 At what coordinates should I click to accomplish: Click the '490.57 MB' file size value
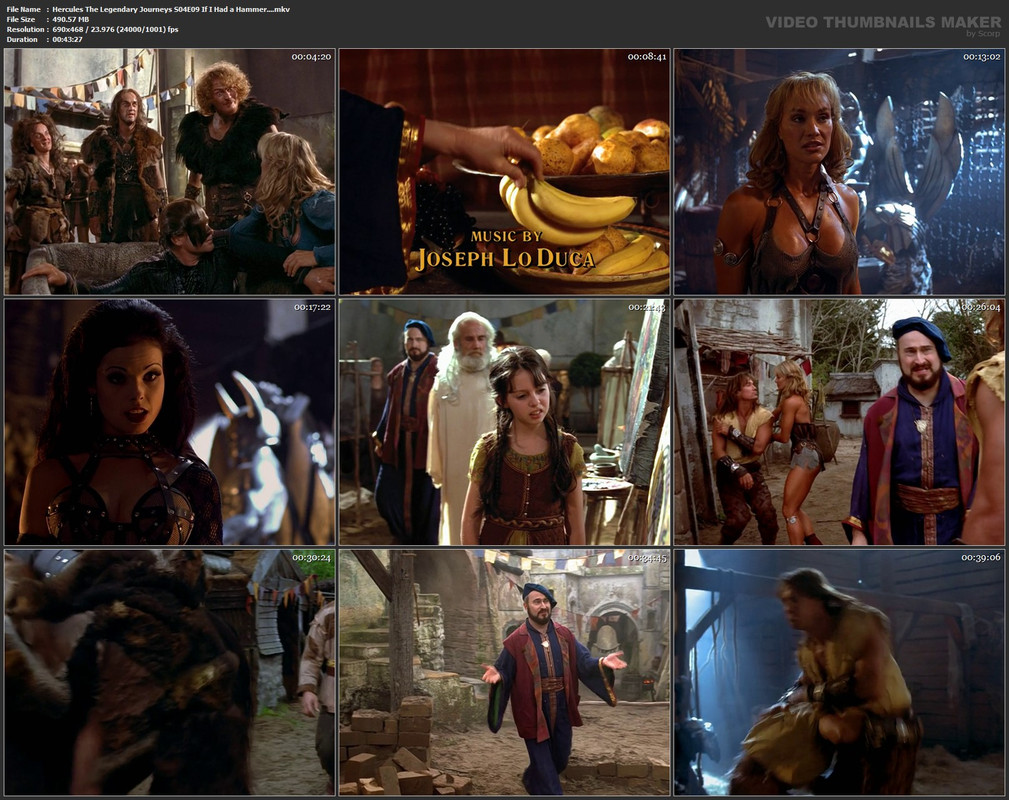pos(71,19)
